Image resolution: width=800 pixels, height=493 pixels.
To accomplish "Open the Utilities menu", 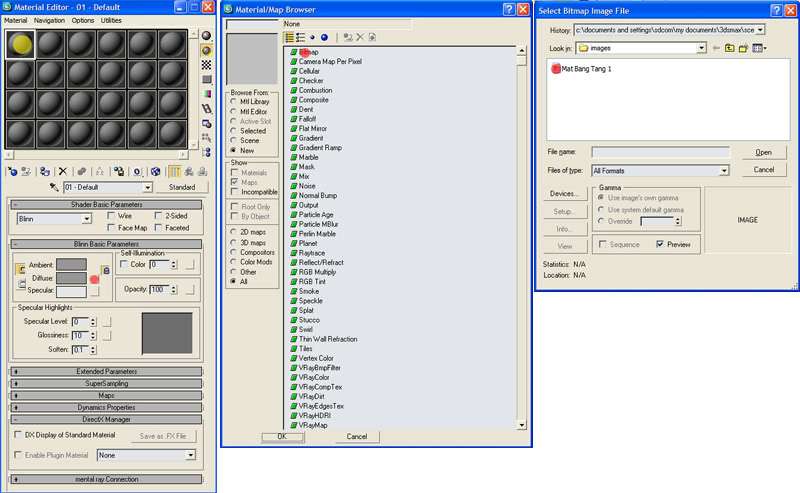I will 111,20.
